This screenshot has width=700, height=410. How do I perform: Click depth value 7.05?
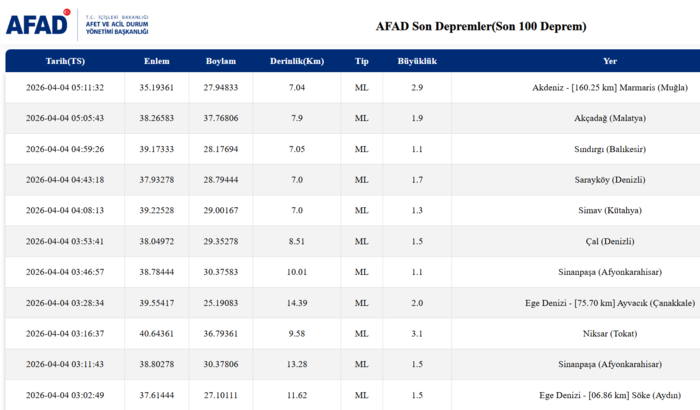pyautogui.click(x=297, y=149)
